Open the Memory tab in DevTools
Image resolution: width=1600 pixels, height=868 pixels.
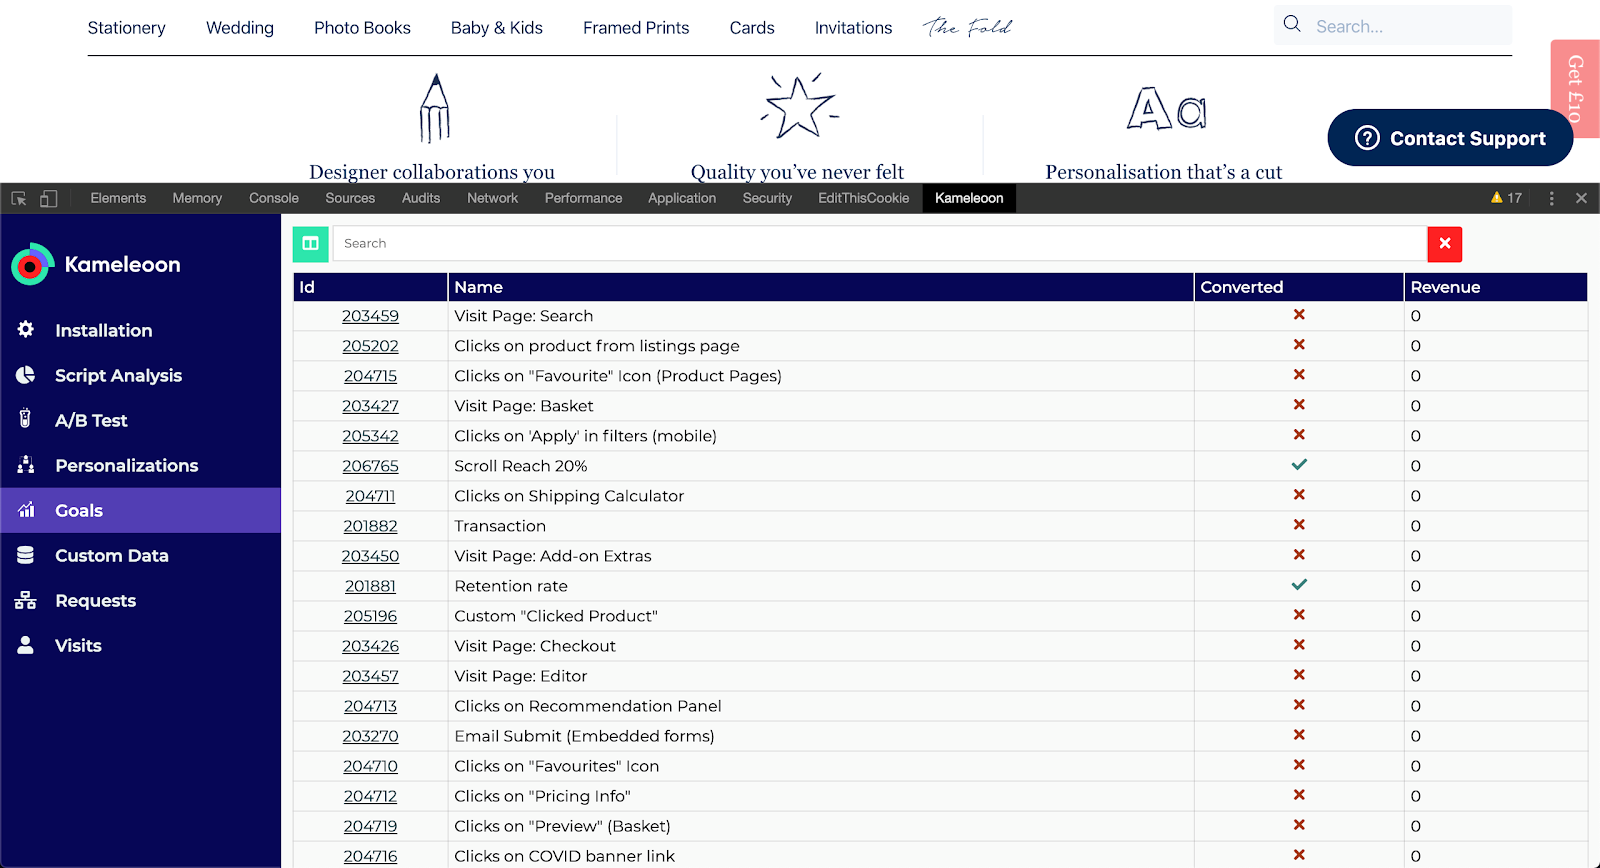(x=197, y=198)
